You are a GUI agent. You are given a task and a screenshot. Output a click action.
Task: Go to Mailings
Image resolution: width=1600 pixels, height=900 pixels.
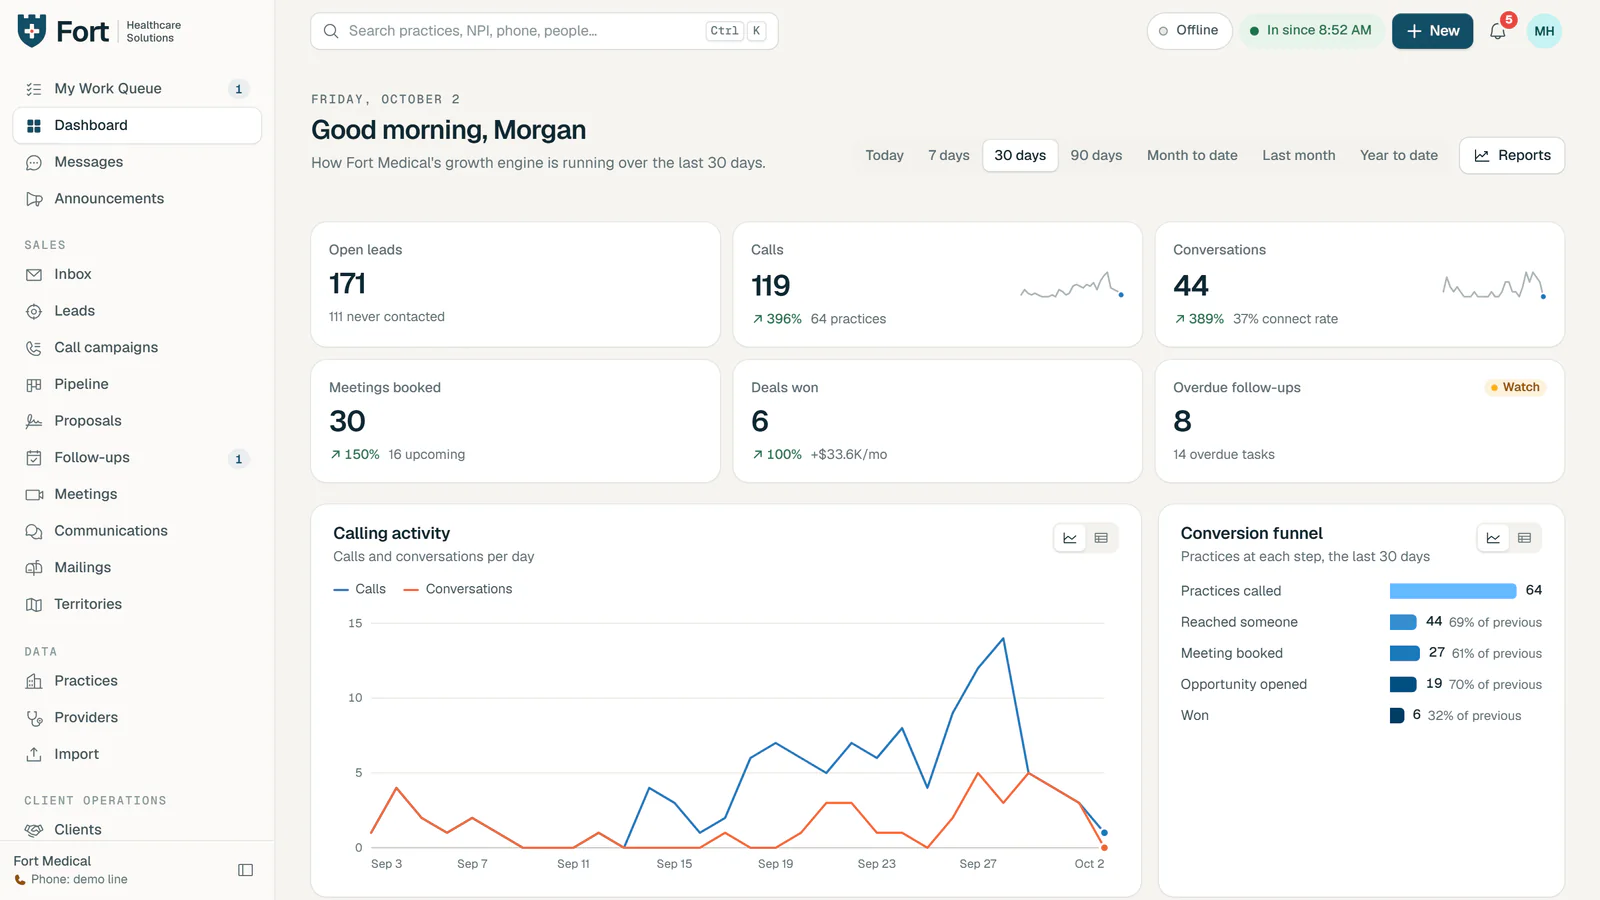click(x=137, y=568)
